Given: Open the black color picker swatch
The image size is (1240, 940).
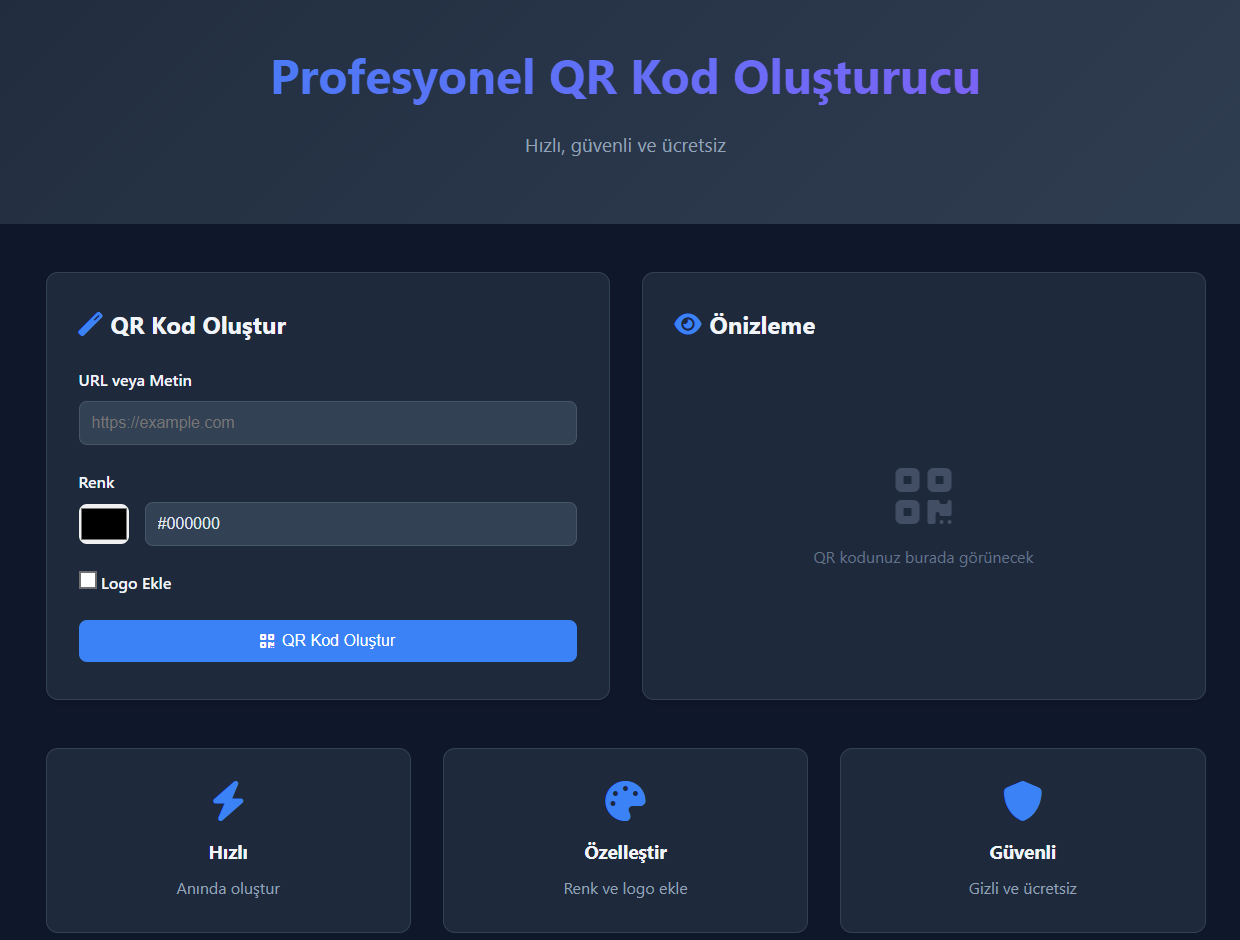Looking at the screenshot, I should coord(103,523).
